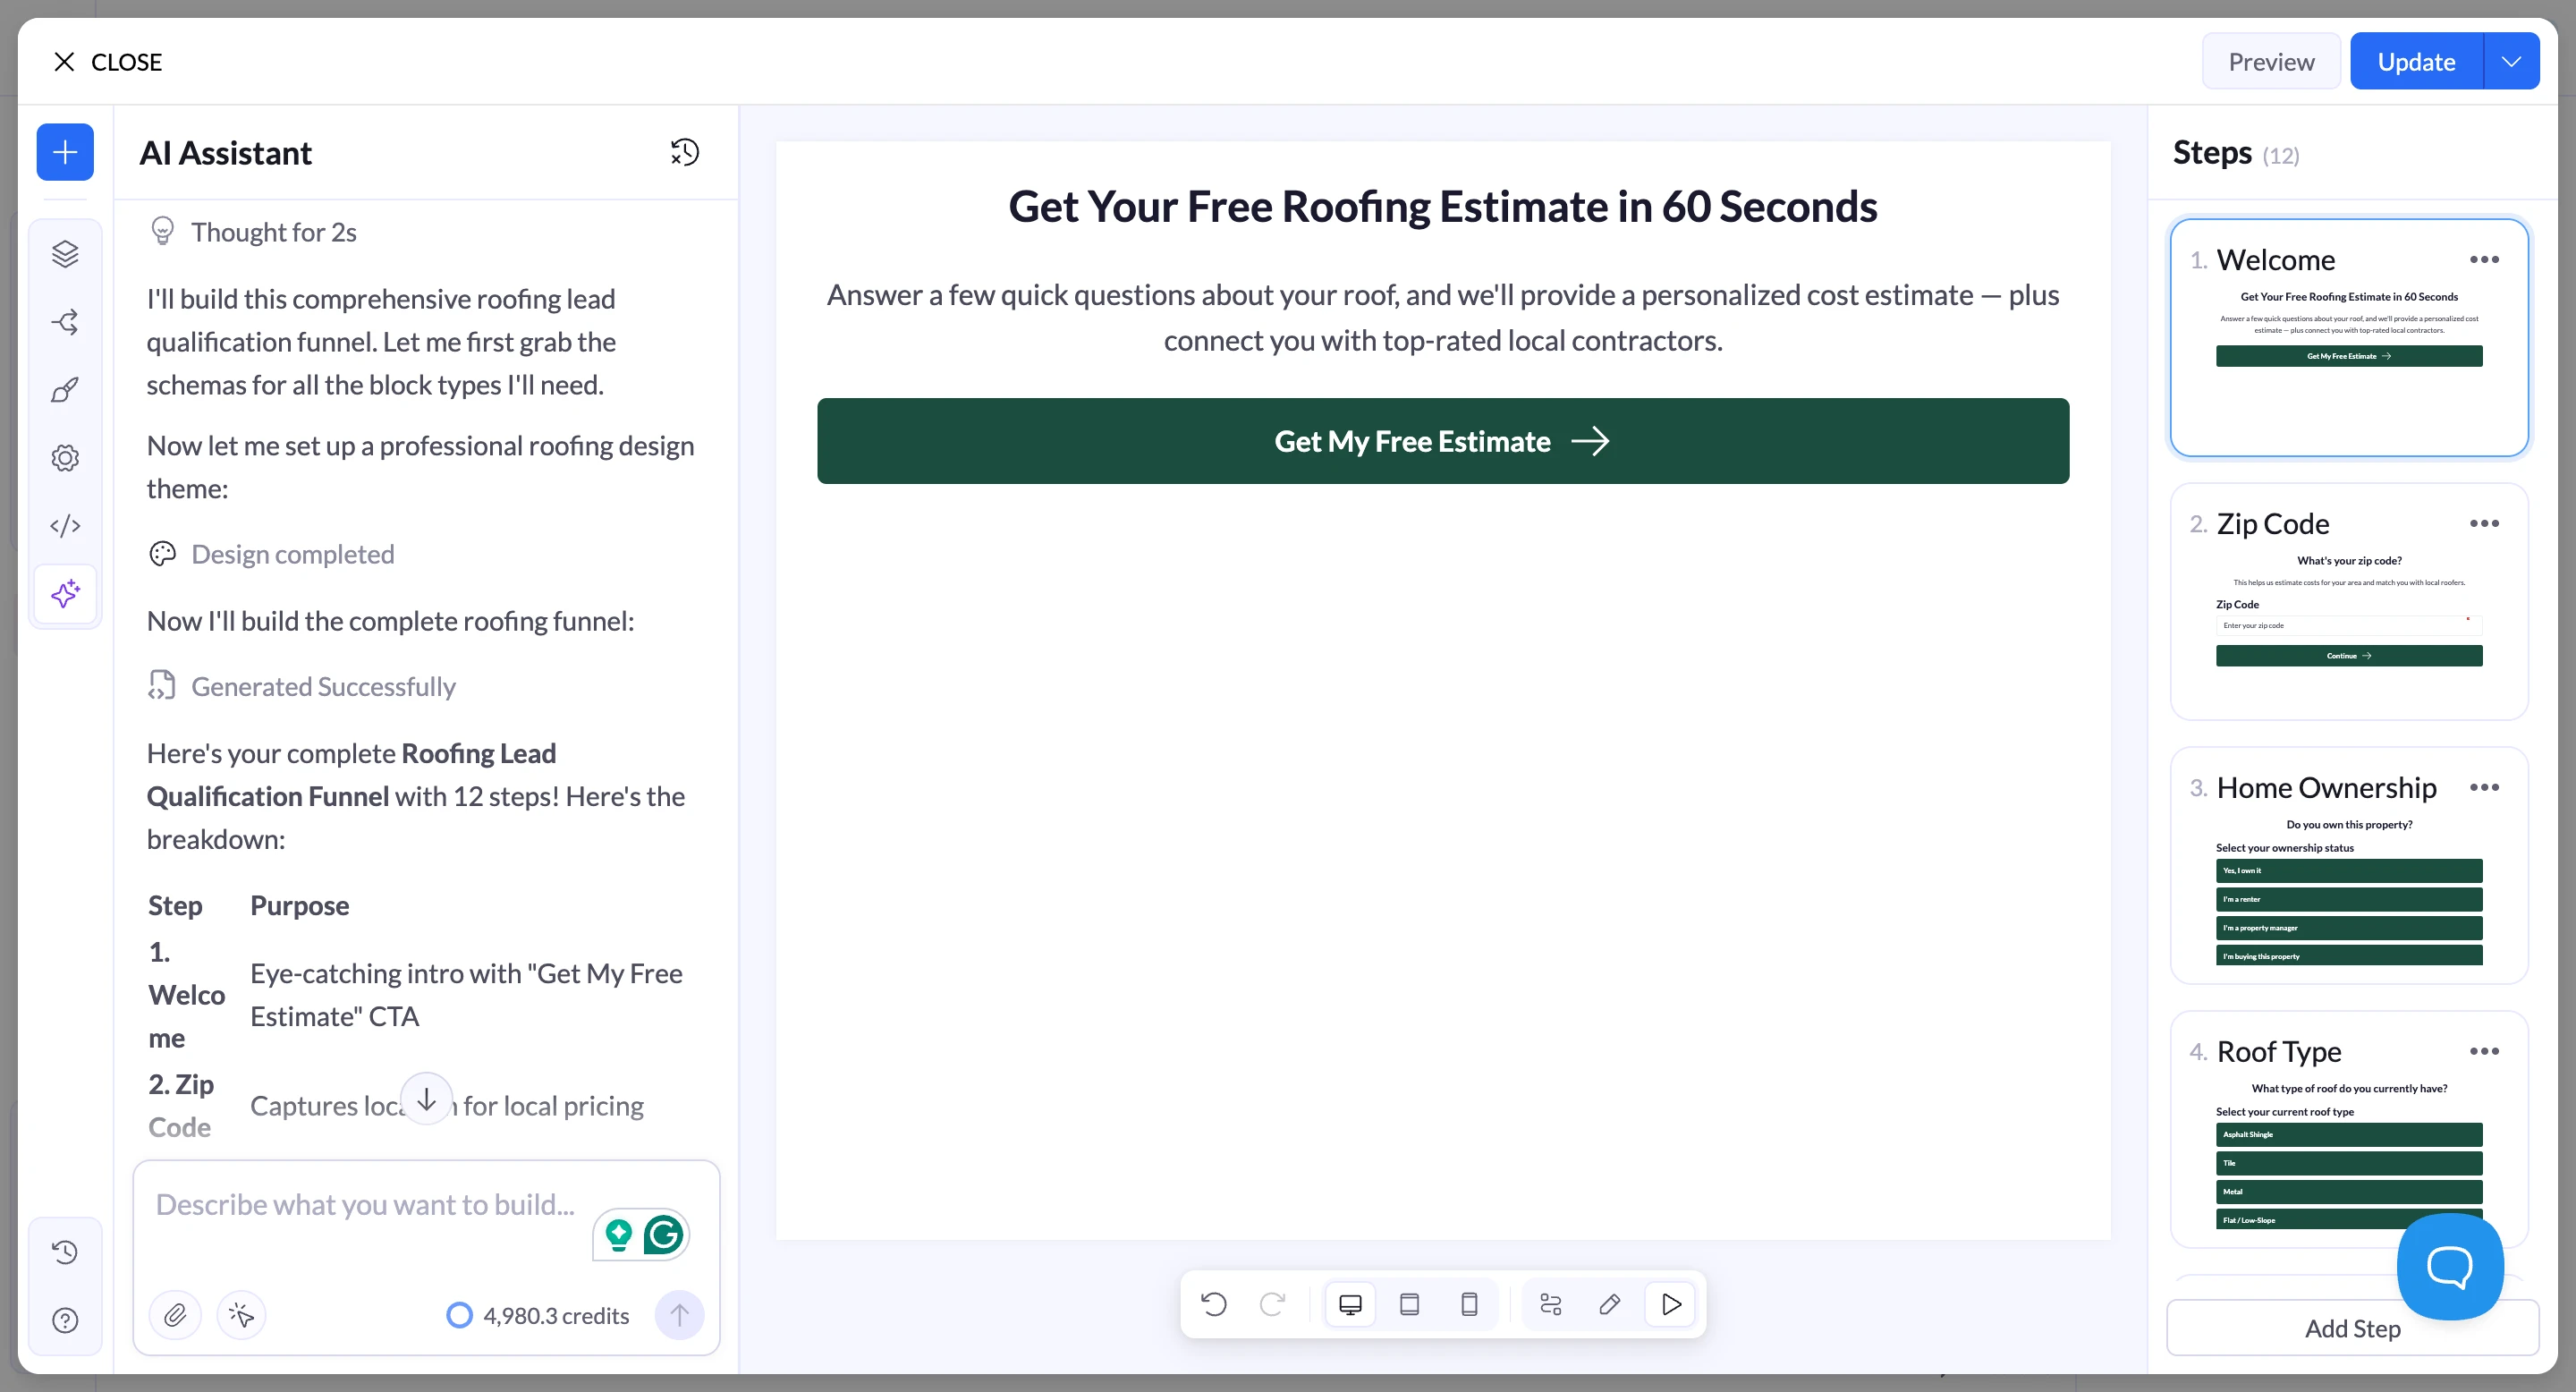Click the Grammarly icon in prompt box
This screenshot has width=2576, height=1392.
click(x=663, y=1235)
